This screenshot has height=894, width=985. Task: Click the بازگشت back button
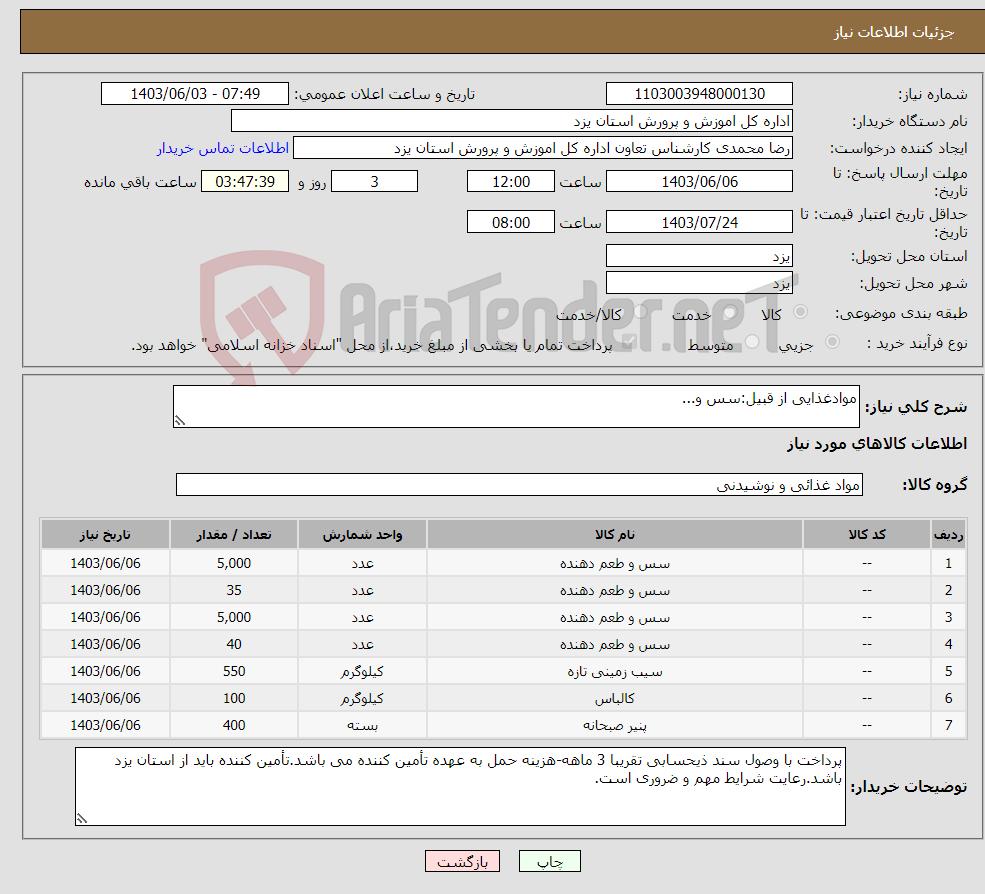[462, 861]
